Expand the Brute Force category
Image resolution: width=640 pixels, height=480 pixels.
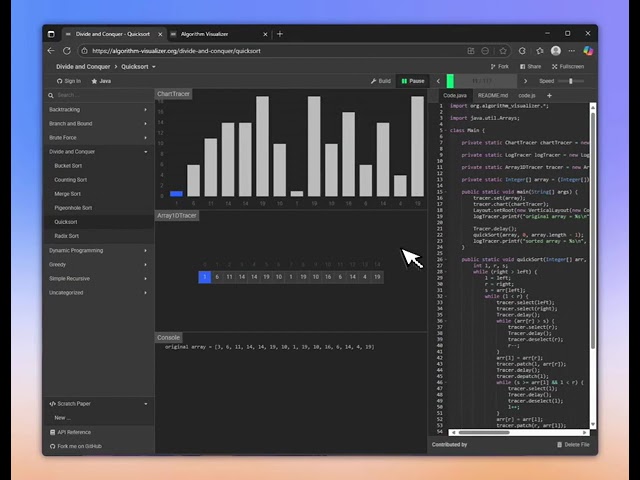[x=98, y=138]
